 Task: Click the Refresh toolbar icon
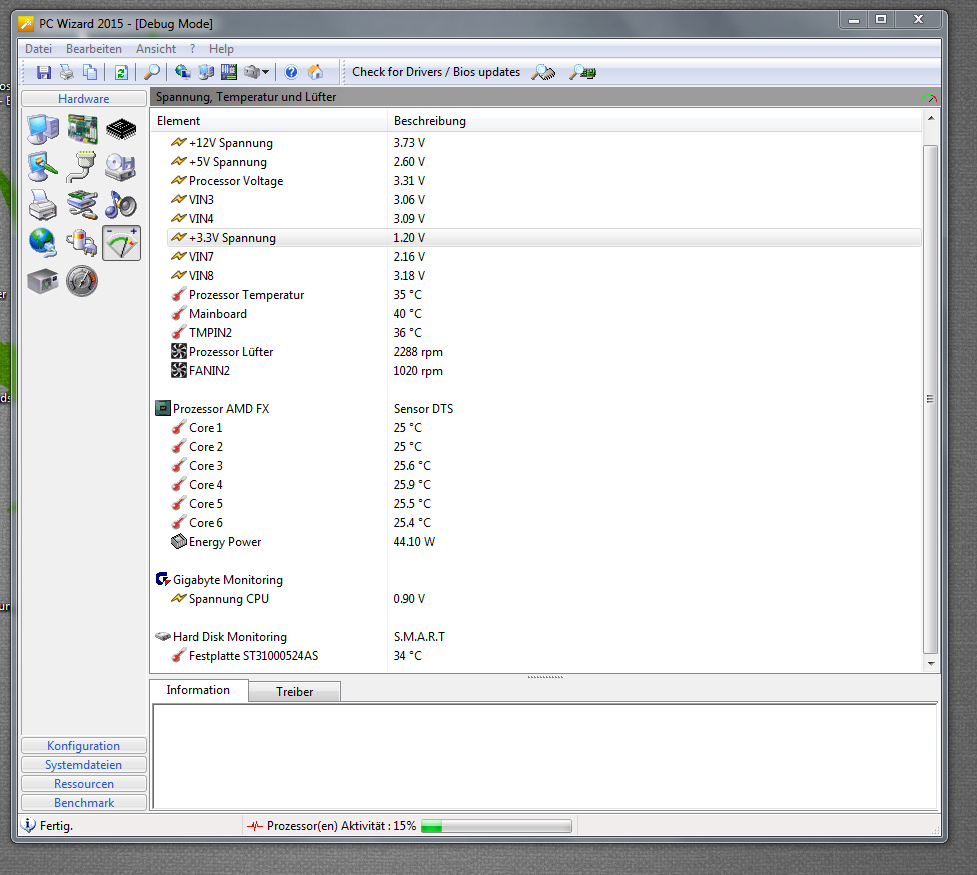click(x=122, y=72)
